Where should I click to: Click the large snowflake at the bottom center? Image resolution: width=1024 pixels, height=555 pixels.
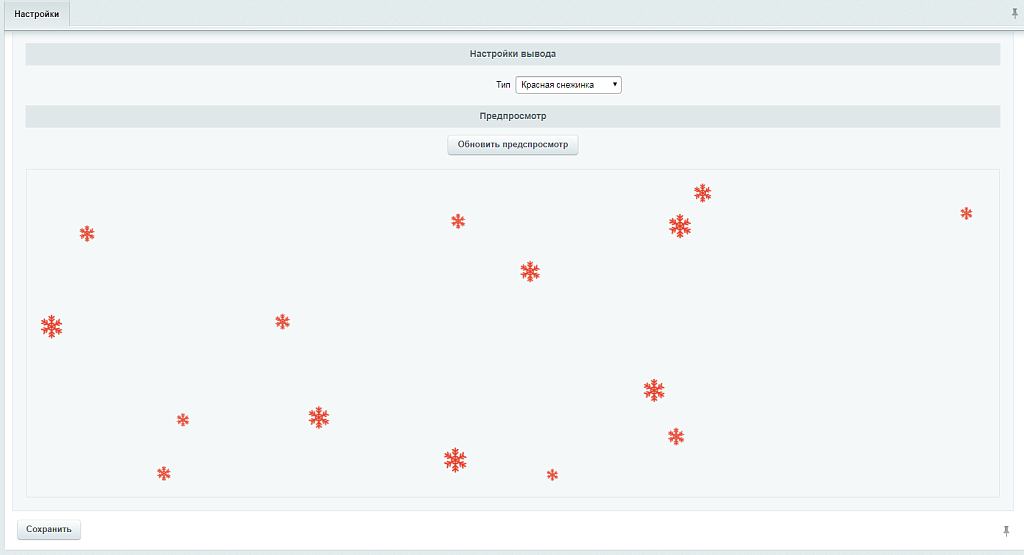coord(455,460)
